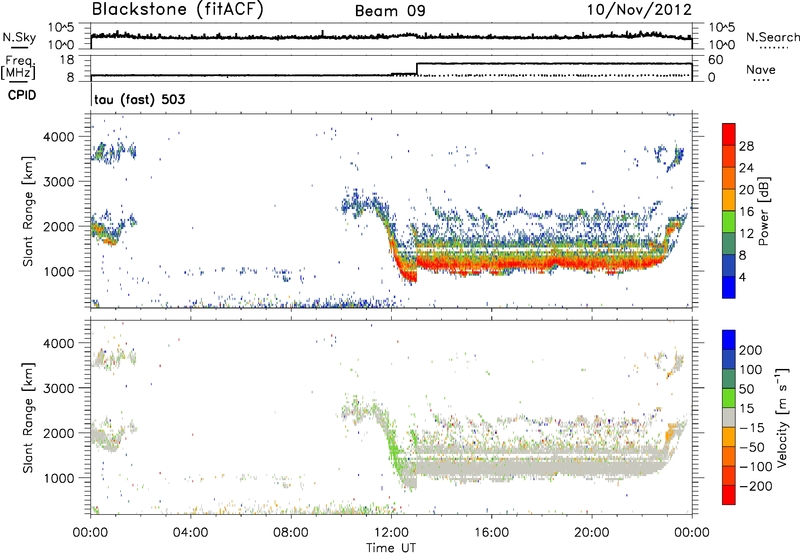The width and height of the screenshot is (800, 554).
Task: Select the '10^0' tick beside N.Search
Action: point(721,45)
